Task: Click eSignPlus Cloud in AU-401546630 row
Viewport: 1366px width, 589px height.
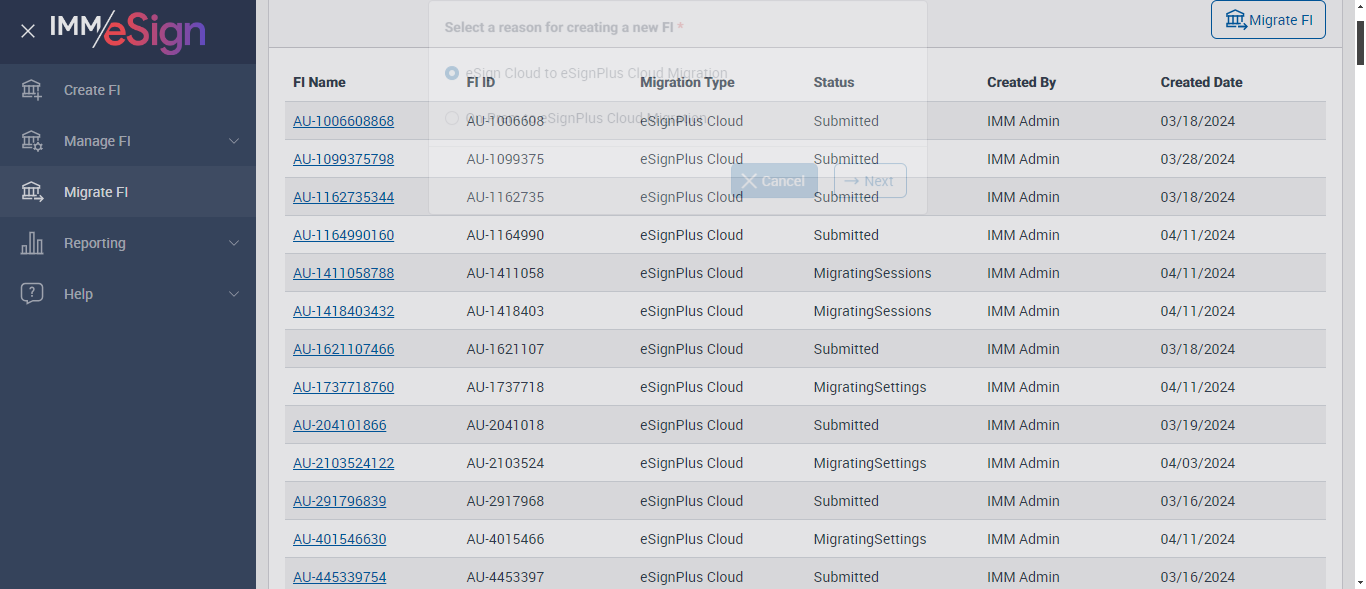Action: coord(691,539)
